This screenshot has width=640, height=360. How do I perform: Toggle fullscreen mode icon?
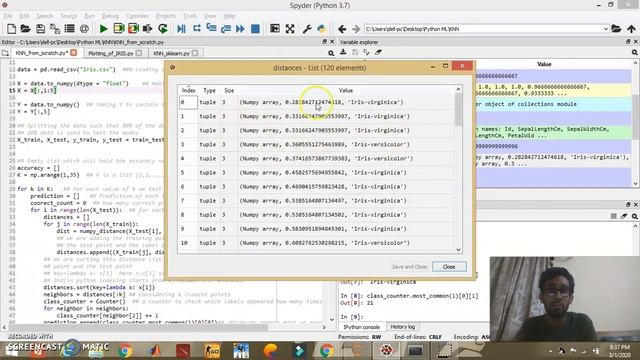(x=290, y=29)
